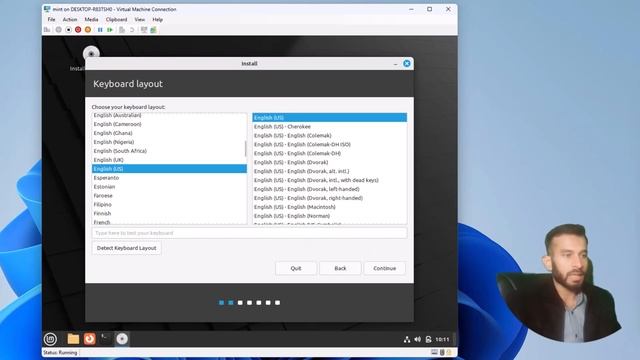Pause the virtual machine with blue icon
Screen dimensions: 640x360
coord(100,30)
